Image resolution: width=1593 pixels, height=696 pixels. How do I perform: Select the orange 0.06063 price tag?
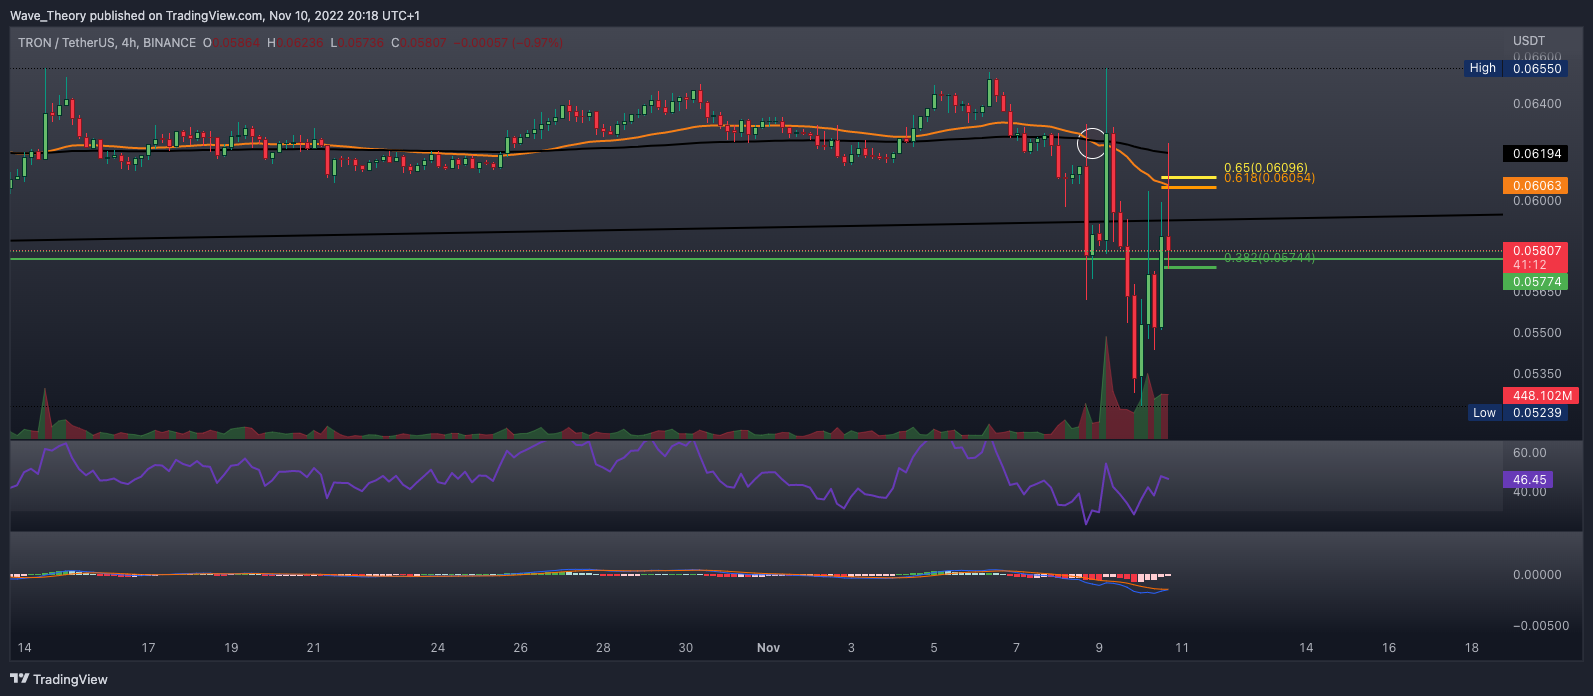pos(1539,186)
